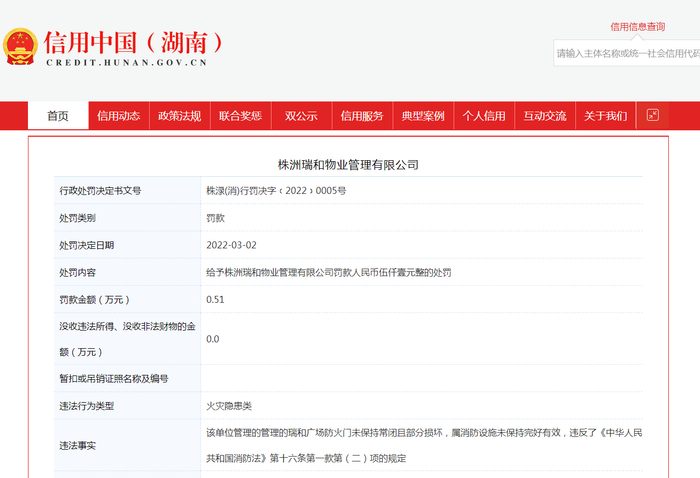The width and height of the screenshot is (700, 478).
Task: Click penalty content text 给予株洲瑞和物业管理有限公司罚款
Action: (x=329, y=272)
